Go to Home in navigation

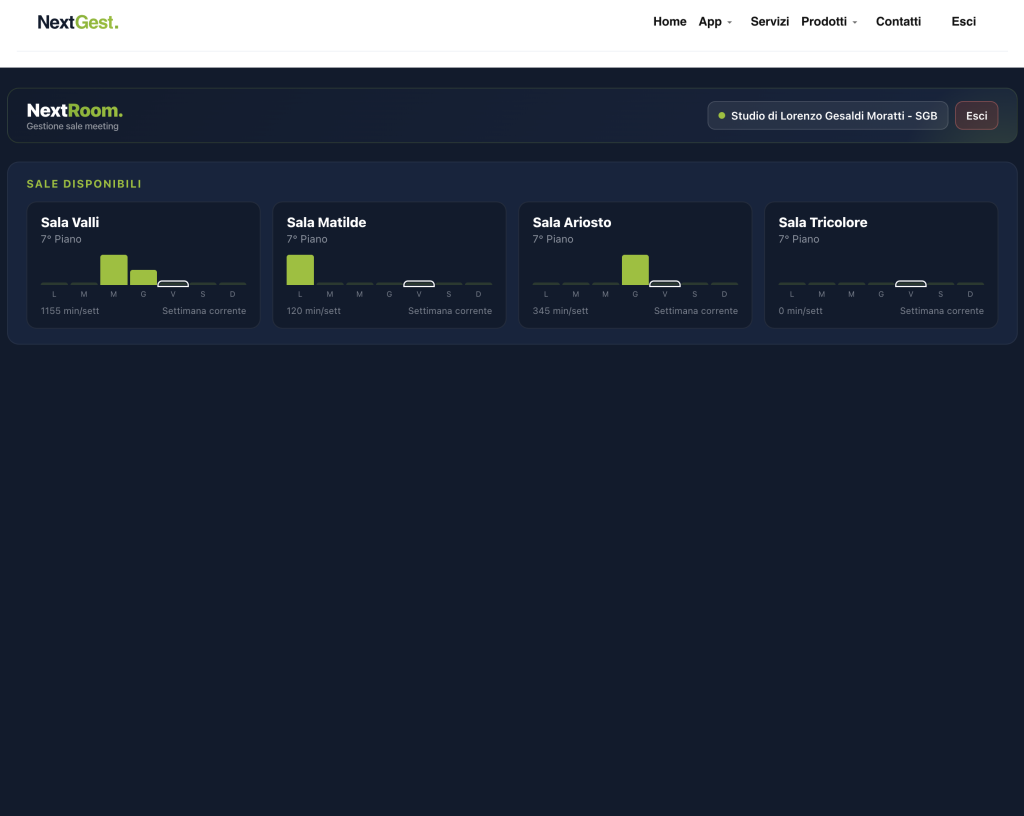pos(669,22)
